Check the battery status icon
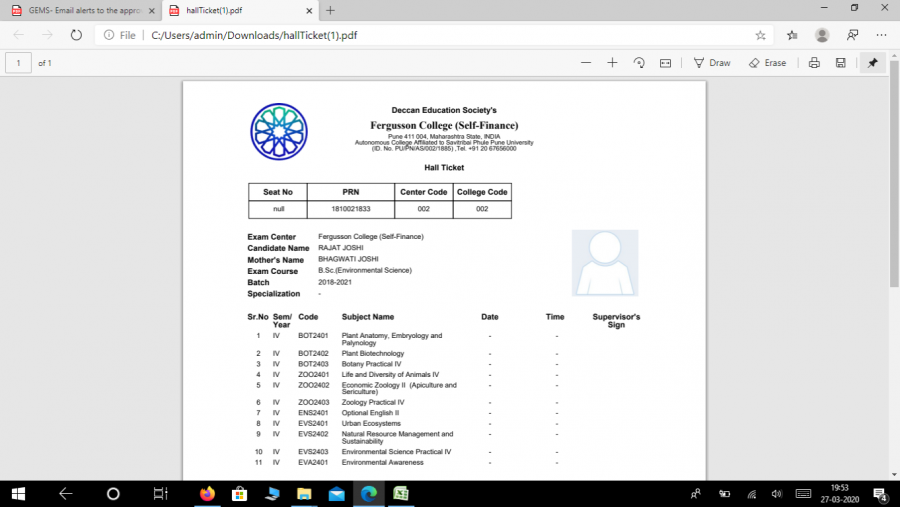The image size is (900, 507). pos(724,494)
